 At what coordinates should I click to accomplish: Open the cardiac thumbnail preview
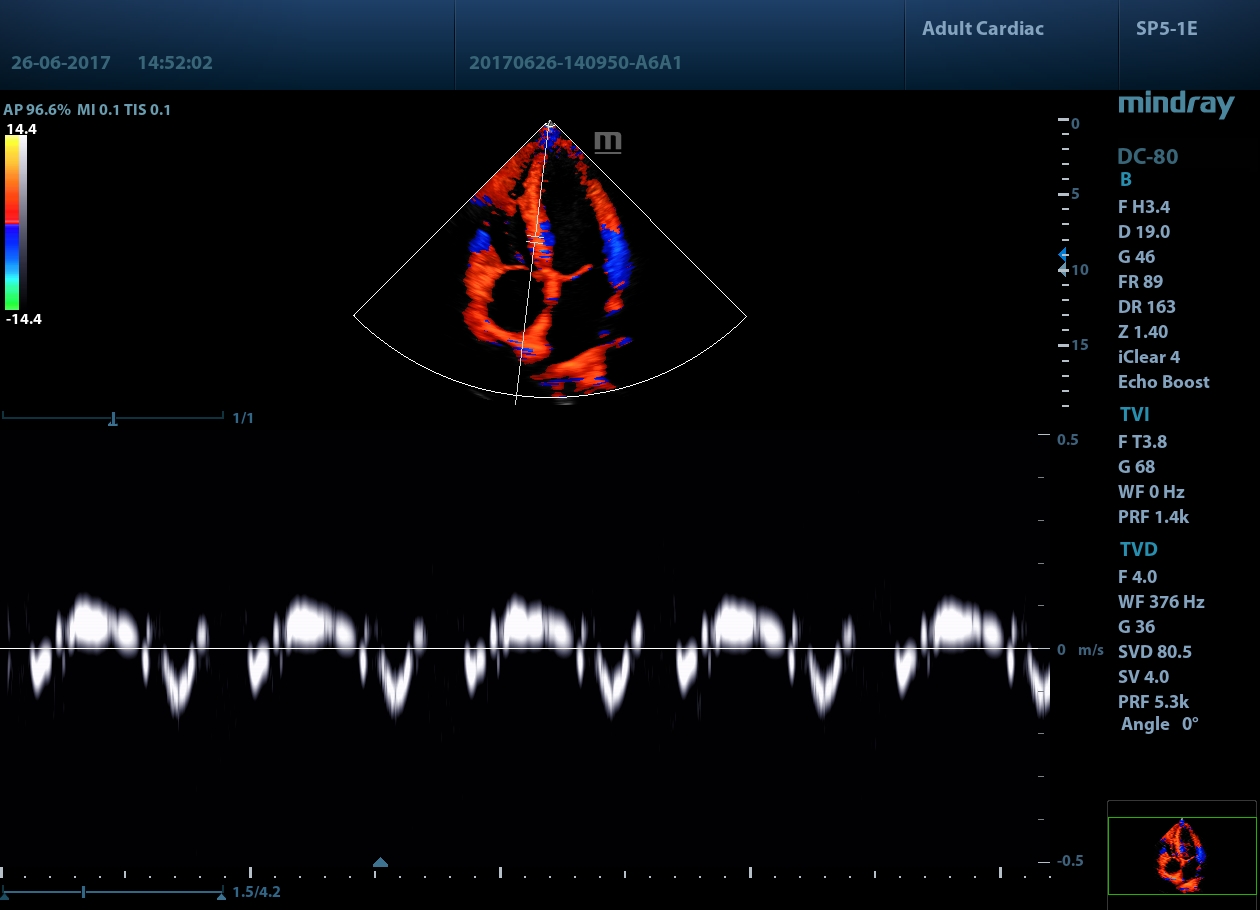(x=1181, y=856)
